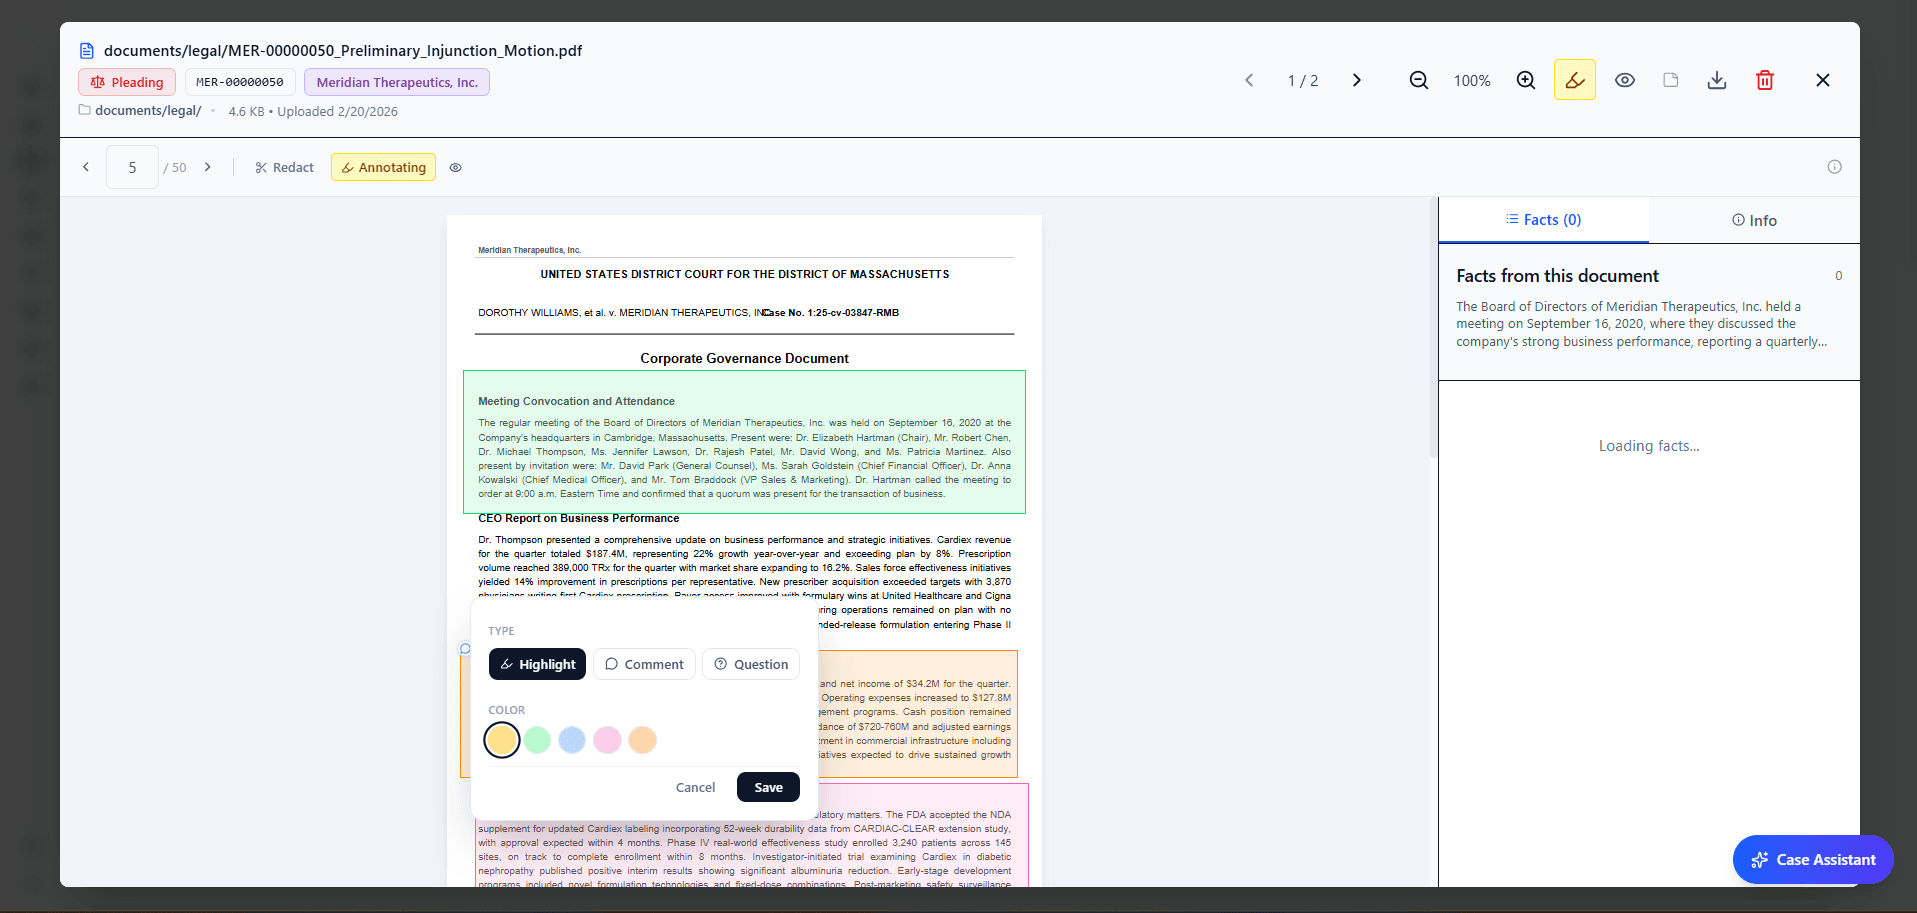Toggle the annotation highlighter tool in header

coord(1575,80)
